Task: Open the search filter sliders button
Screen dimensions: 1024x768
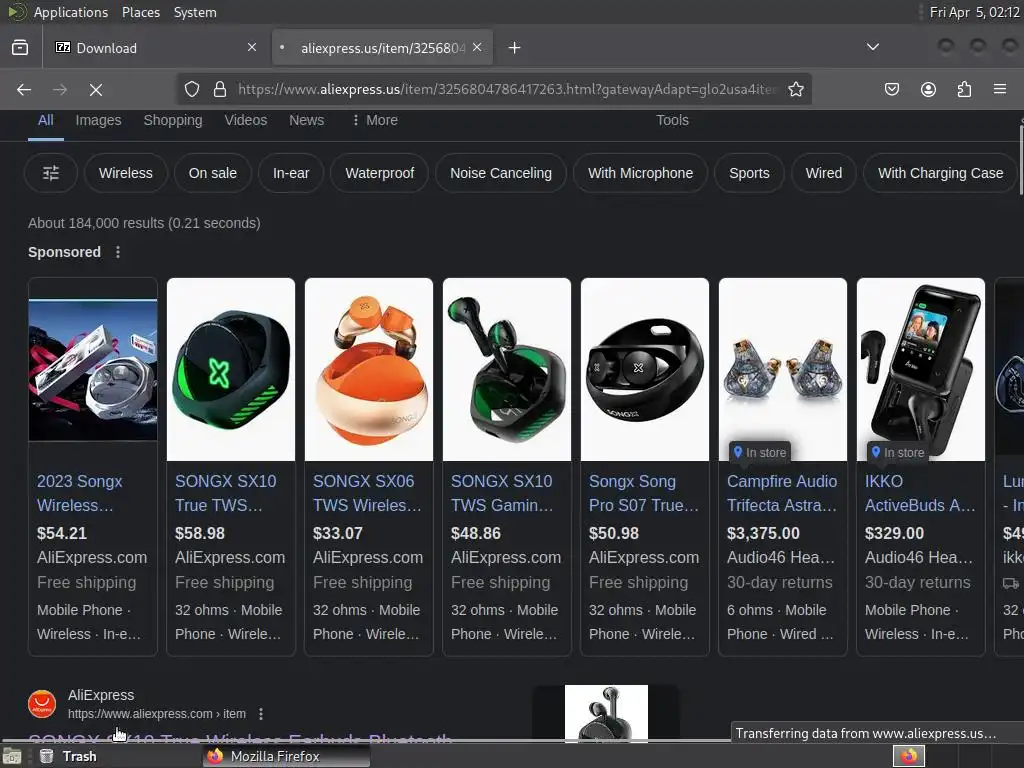Action: point(51,173)
